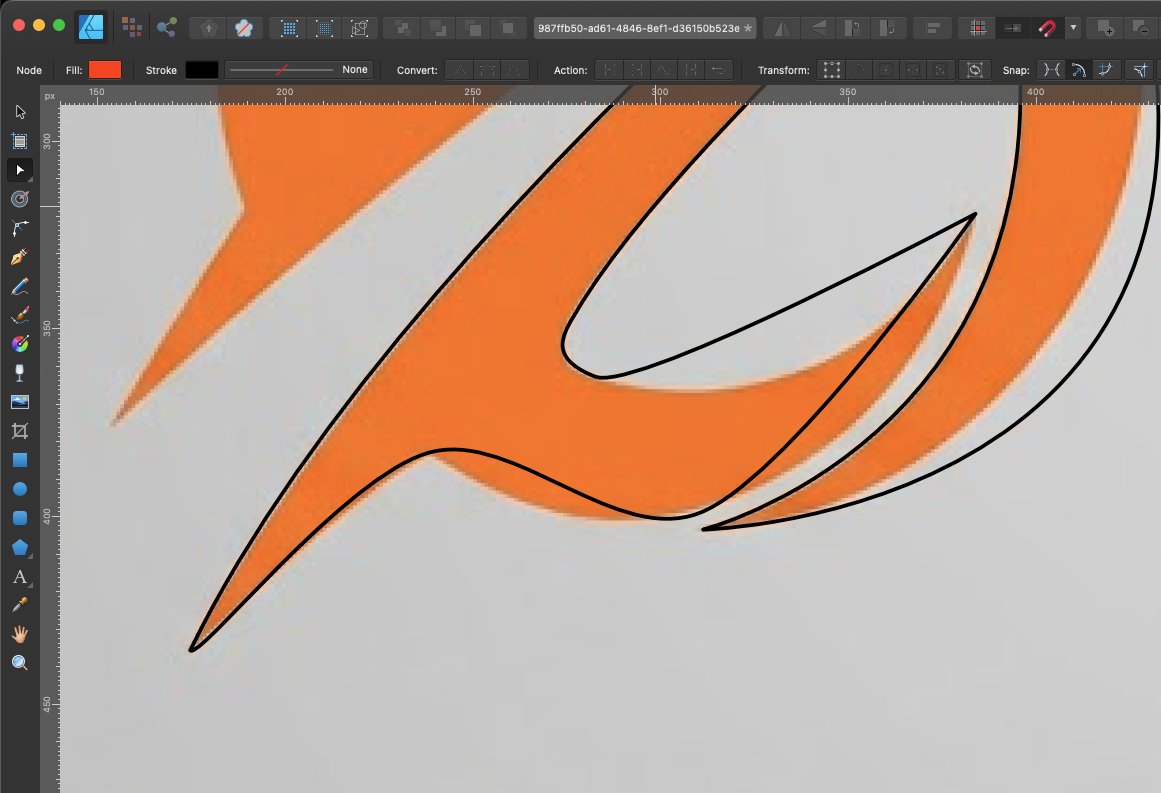Select the Pen tool
The height and width of the screenshot is (793, 1161).
coord(20,257)
